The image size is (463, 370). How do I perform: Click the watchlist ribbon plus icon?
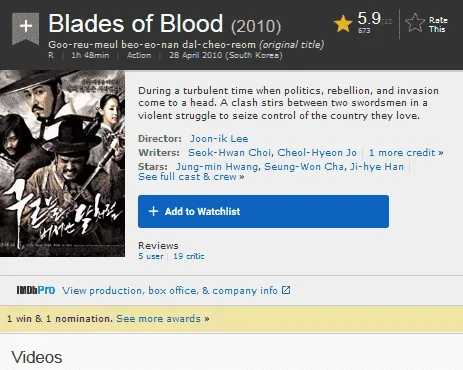tap(26, 28)
